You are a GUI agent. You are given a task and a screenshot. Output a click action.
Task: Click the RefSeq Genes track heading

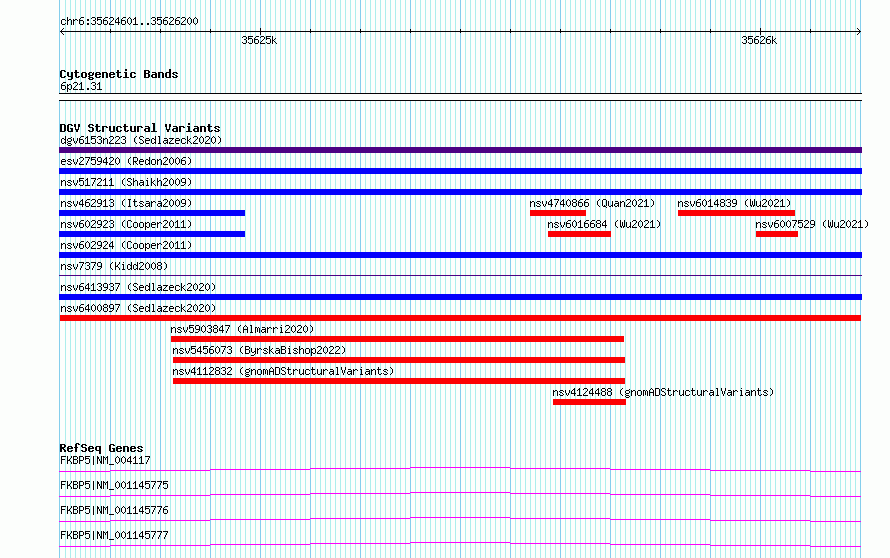point(101,448)
